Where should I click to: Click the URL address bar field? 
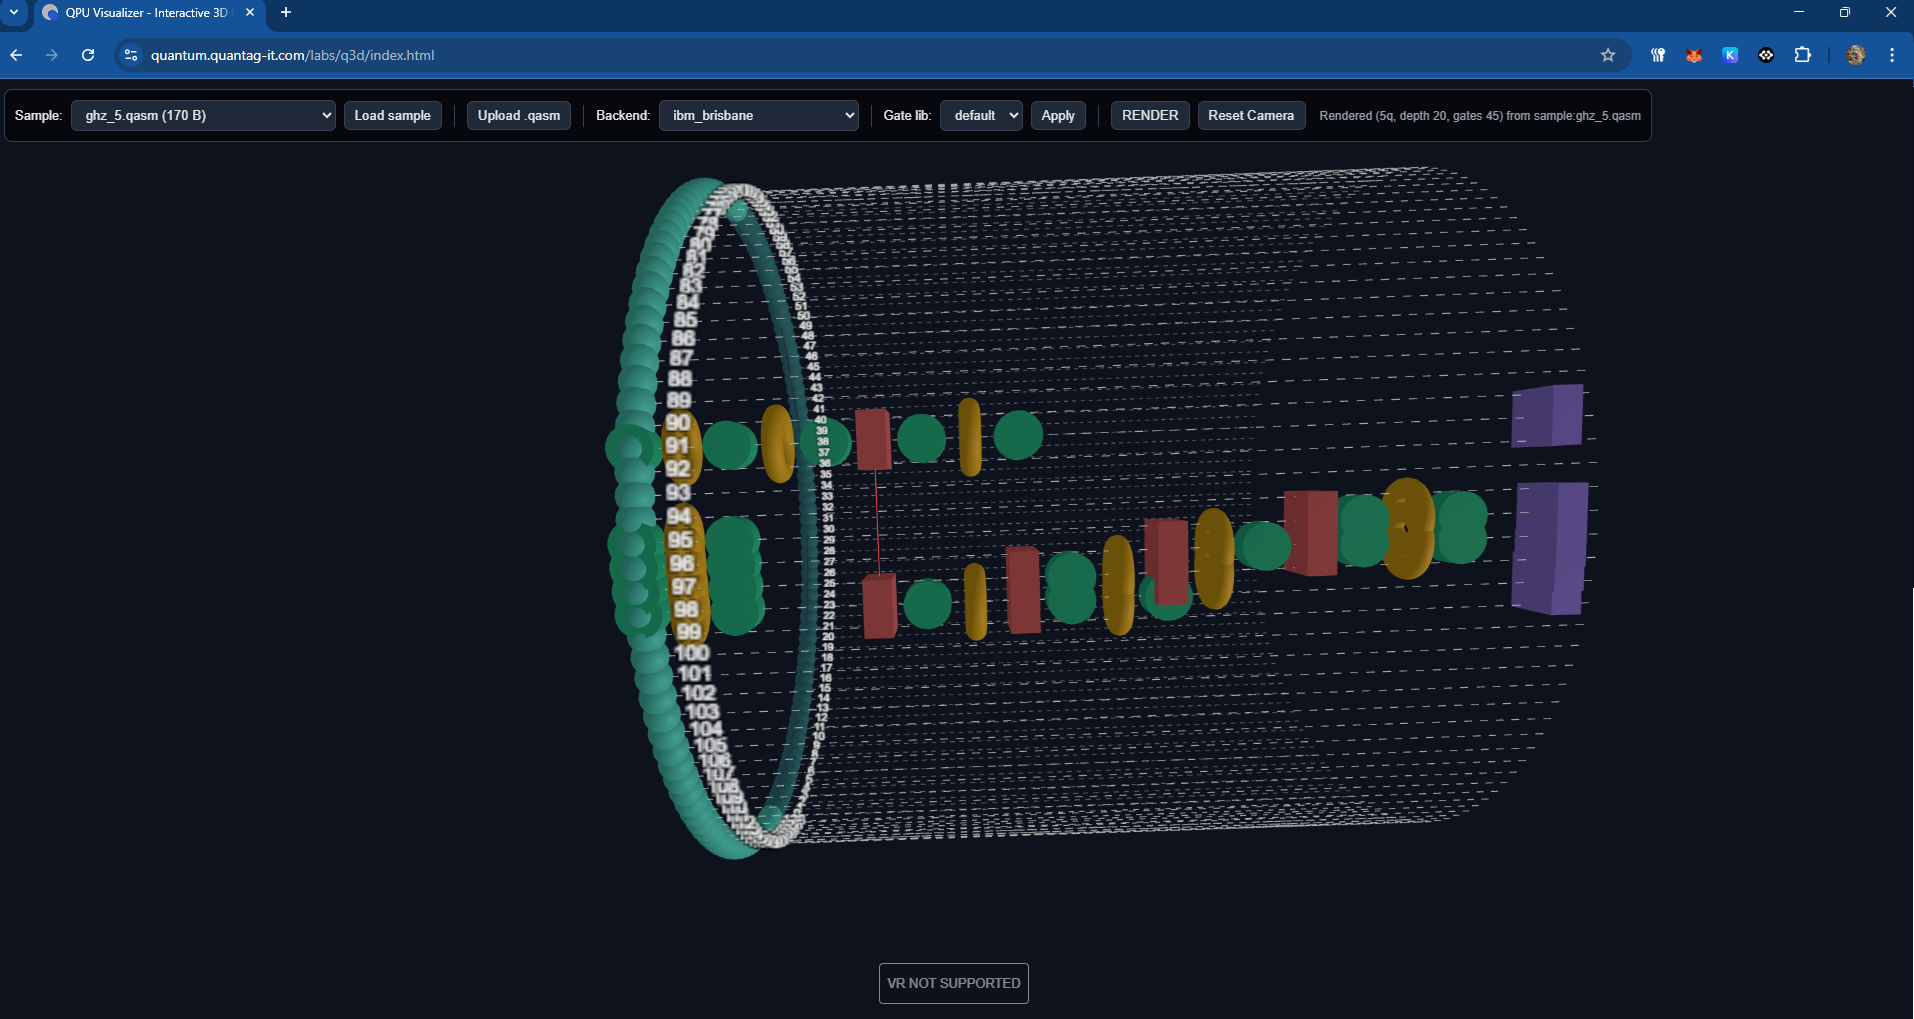(x=800, y=55)
